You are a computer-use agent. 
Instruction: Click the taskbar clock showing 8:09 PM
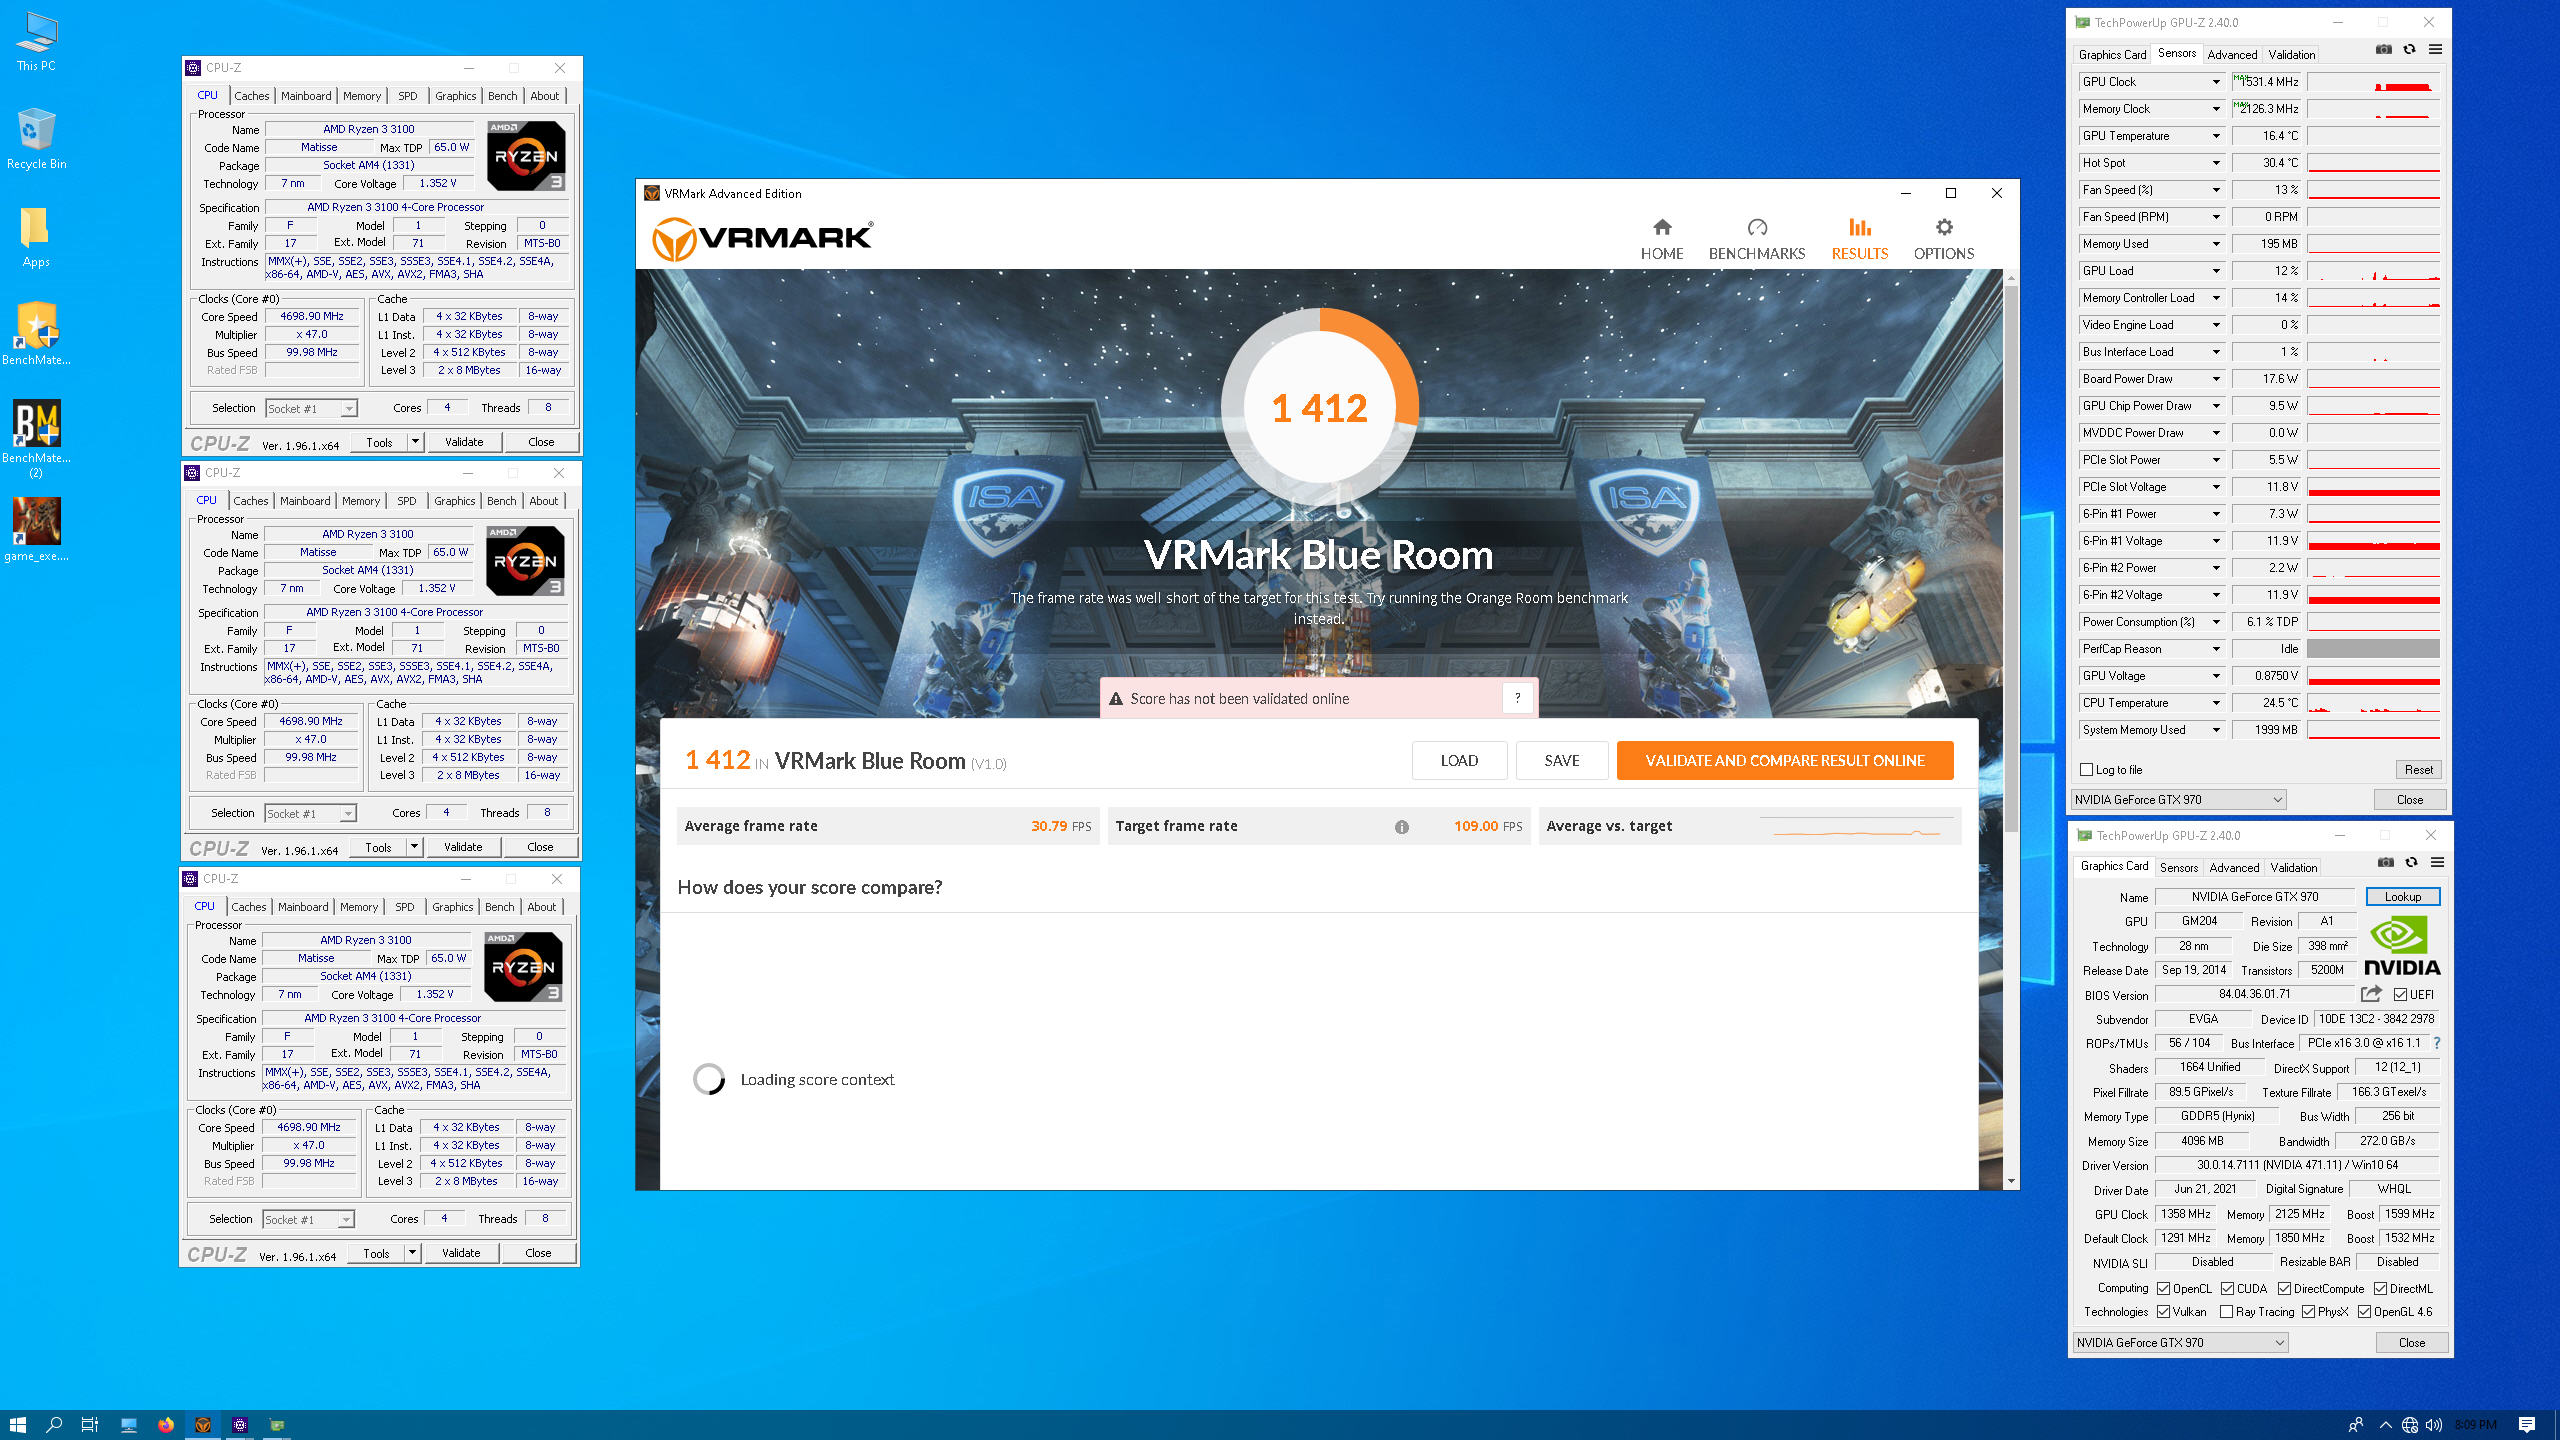tap(2476, 1425)
